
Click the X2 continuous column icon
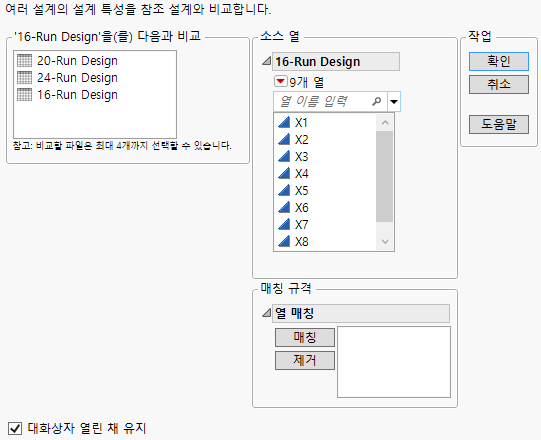tap(284, 139)
